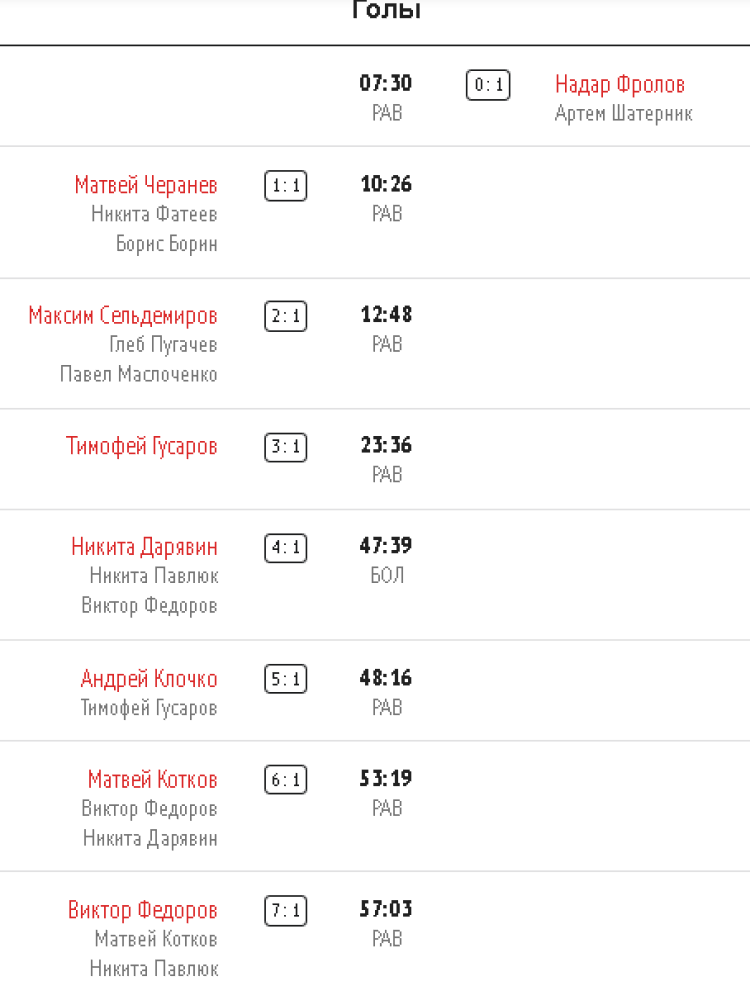Open Андрей Клочко player link
Viewport: 750px width, 986px height.
pyautogui.click(x=149, y=679)
